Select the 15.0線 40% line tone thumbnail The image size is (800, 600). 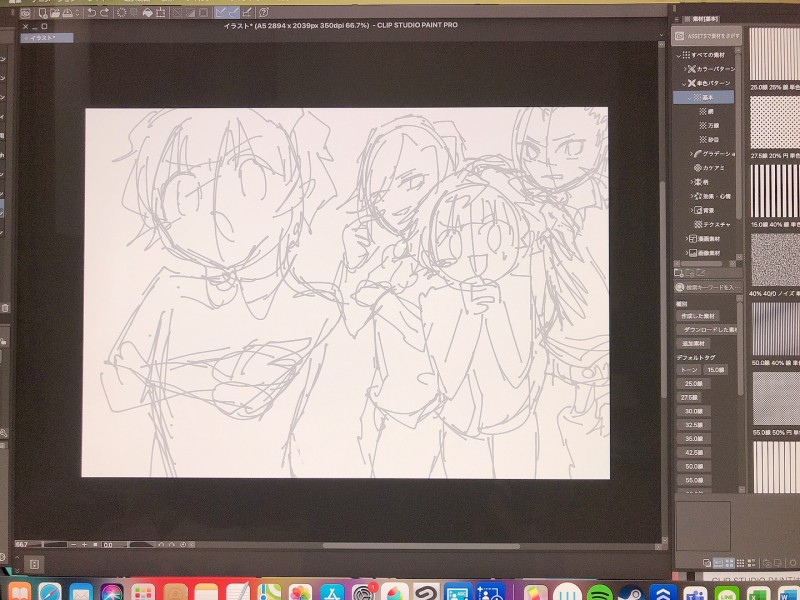click(x=774, y=191)
